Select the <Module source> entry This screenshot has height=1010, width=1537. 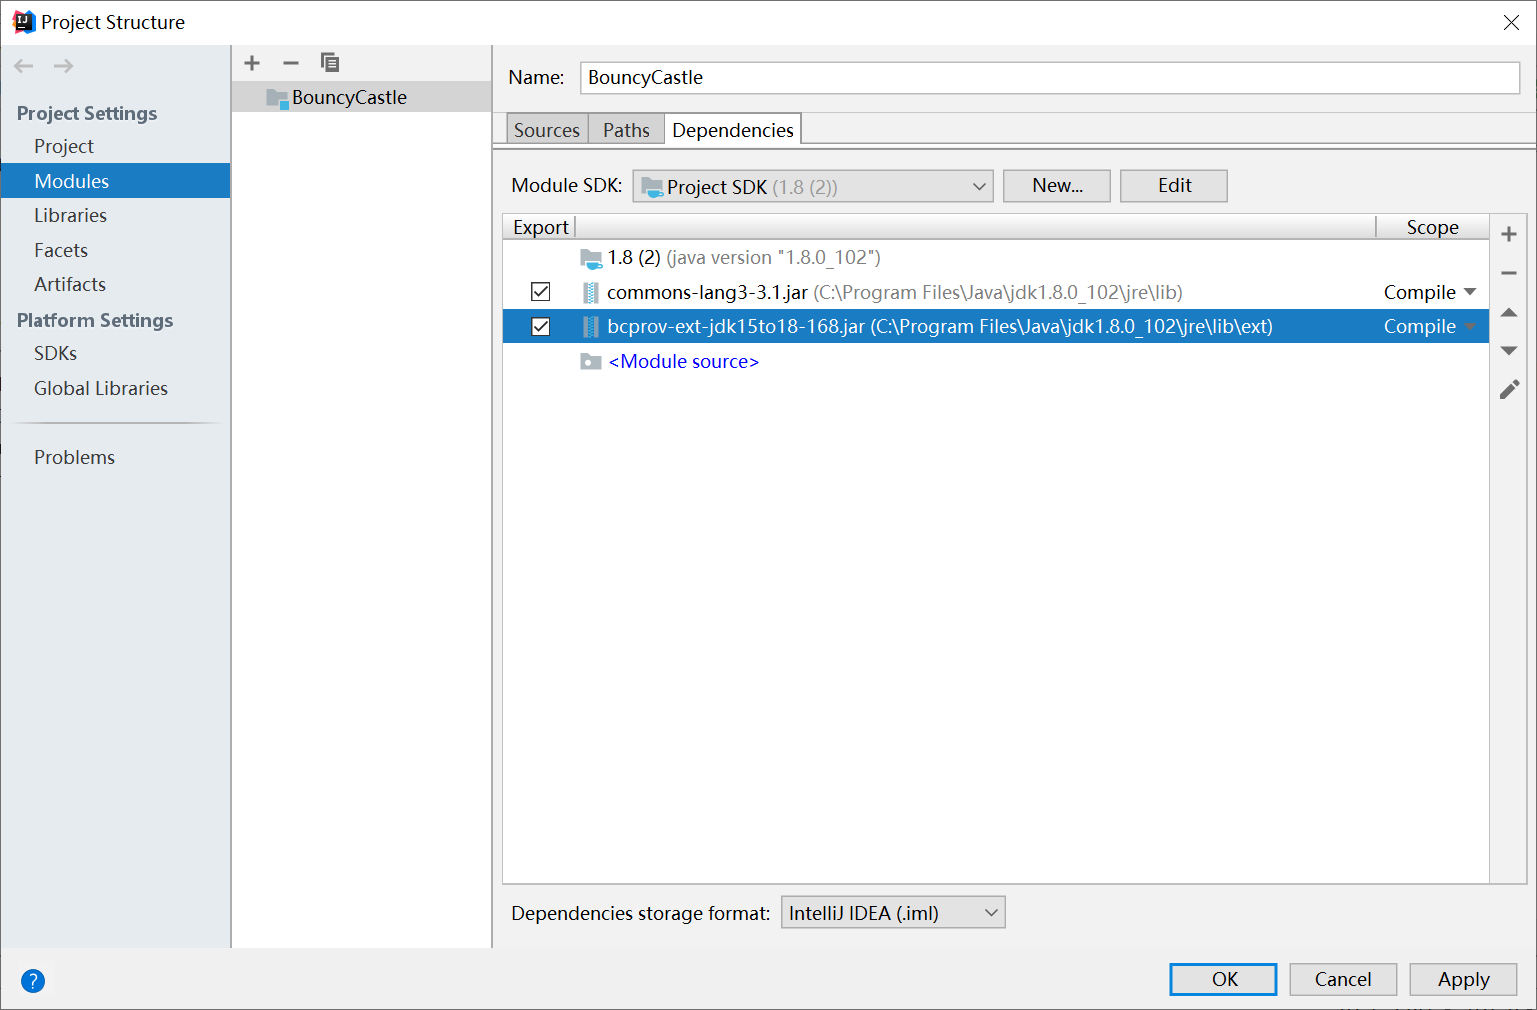tap(684, 362)
